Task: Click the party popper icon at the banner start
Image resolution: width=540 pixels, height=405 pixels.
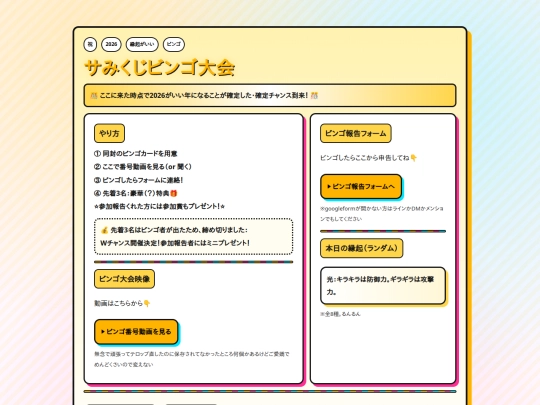Action: pyautogui.click(x=94, y=95)
